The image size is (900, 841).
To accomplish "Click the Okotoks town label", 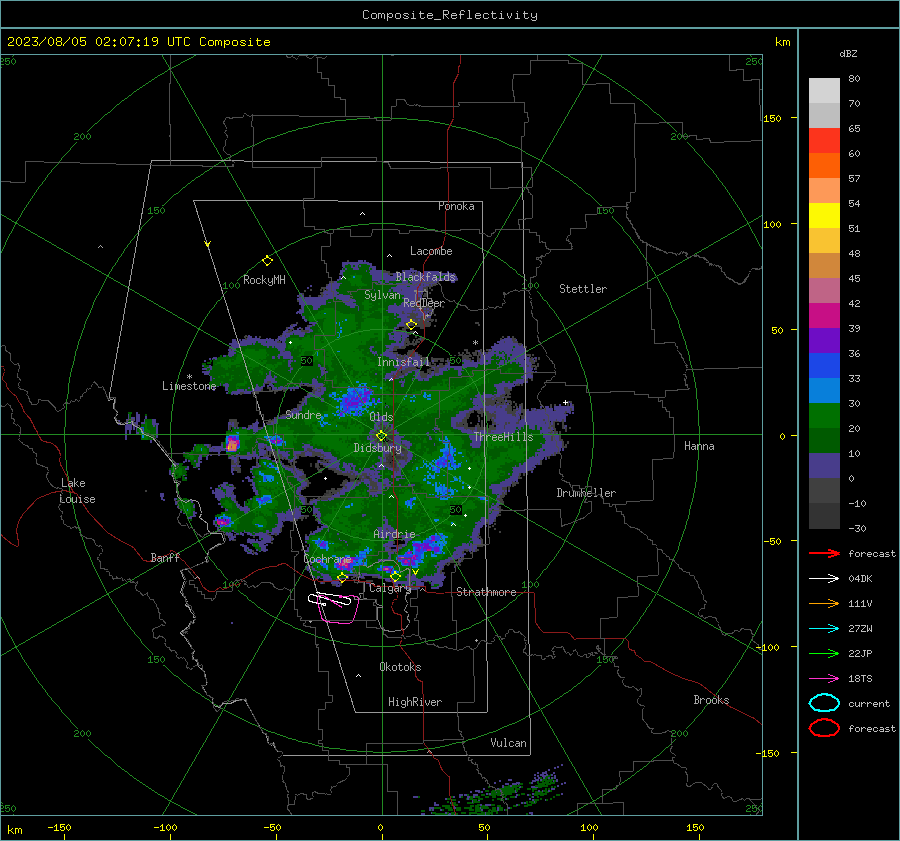I will (400, 667).
